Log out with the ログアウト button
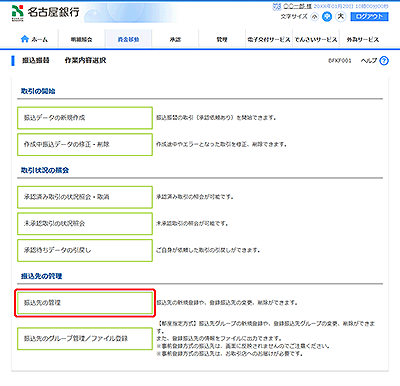400x386 pixels. 369,17
